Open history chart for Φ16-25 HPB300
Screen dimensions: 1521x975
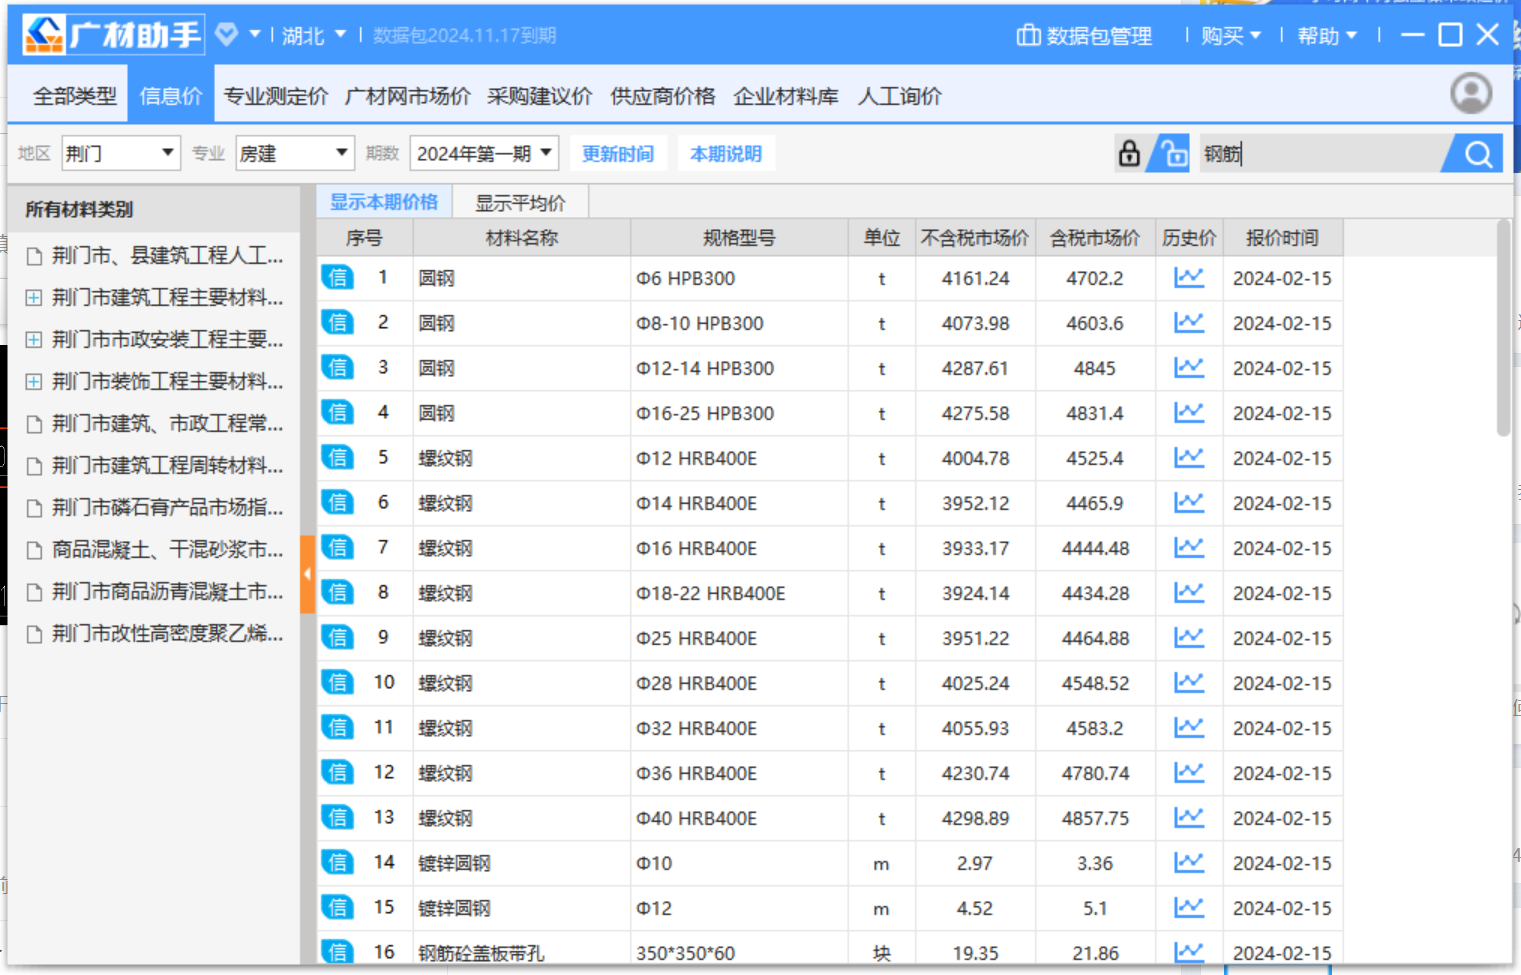[1189, 412]
